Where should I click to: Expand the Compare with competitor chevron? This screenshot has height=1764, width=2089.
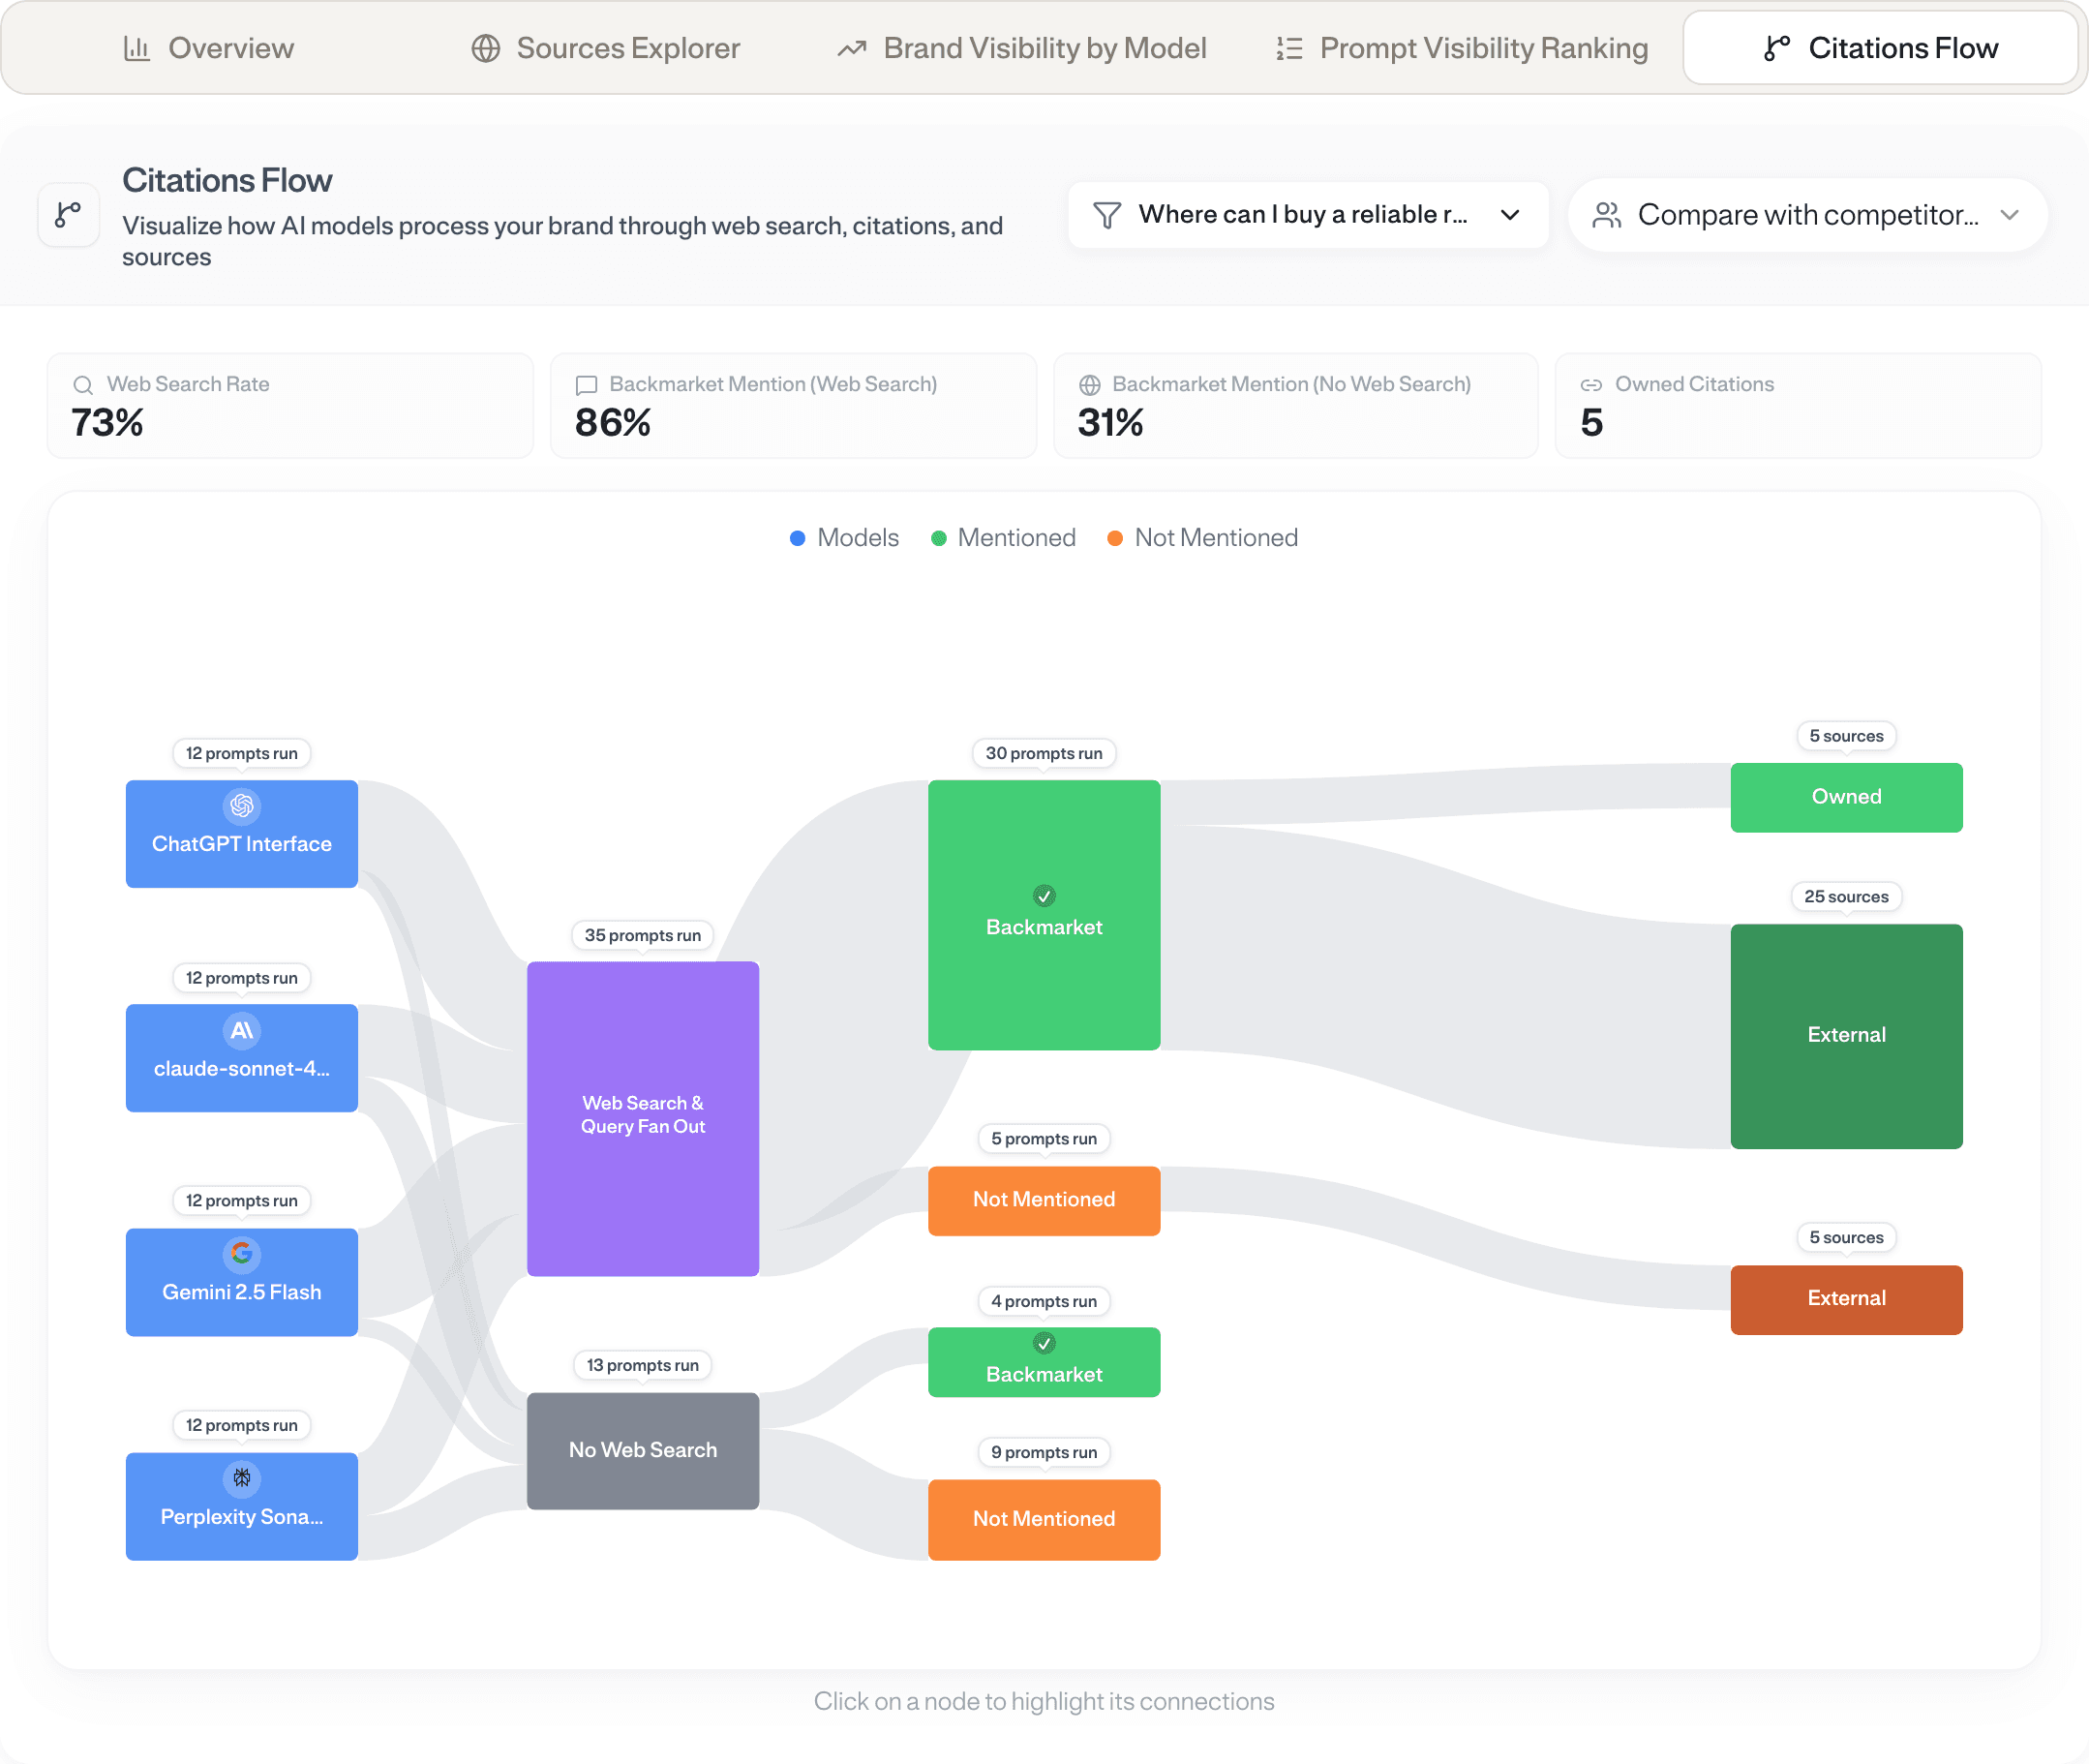click(2010, 215)
